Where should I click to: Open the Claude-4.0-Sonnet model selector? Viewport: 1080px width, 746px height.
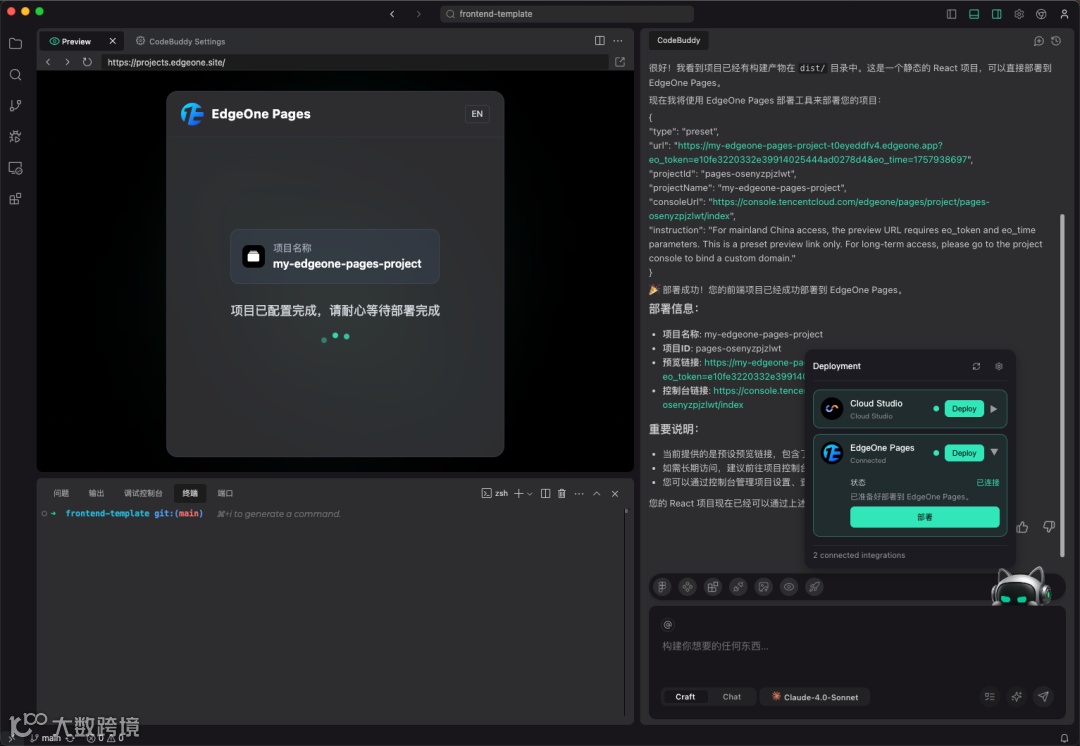pos(815,697)
